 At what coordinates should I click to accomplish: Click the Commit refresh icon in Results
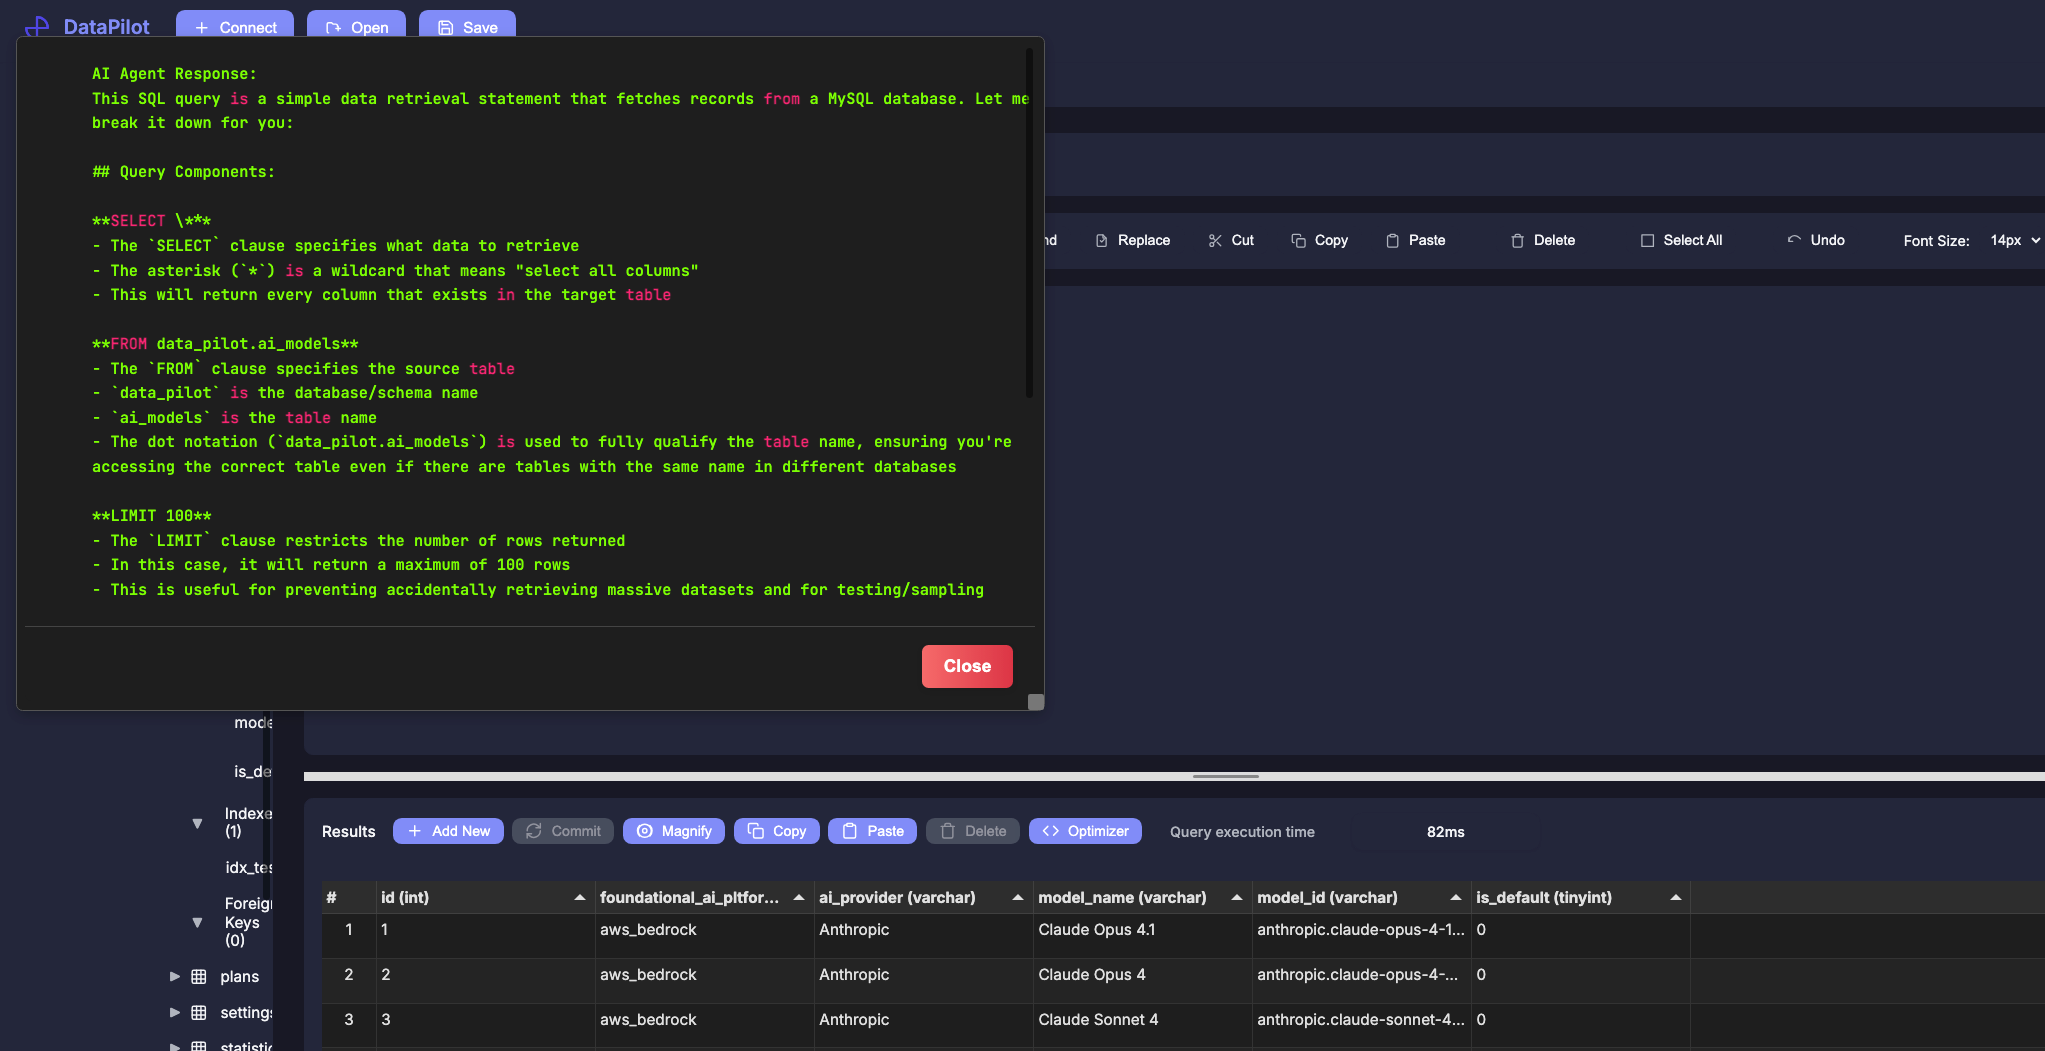(x=534, y=831)
